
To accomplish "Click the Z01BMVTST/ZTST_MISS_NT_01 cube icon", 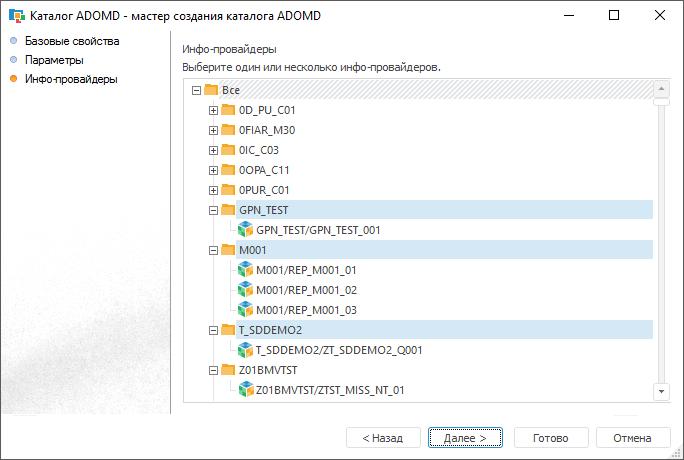I will (x=246, y=390).
